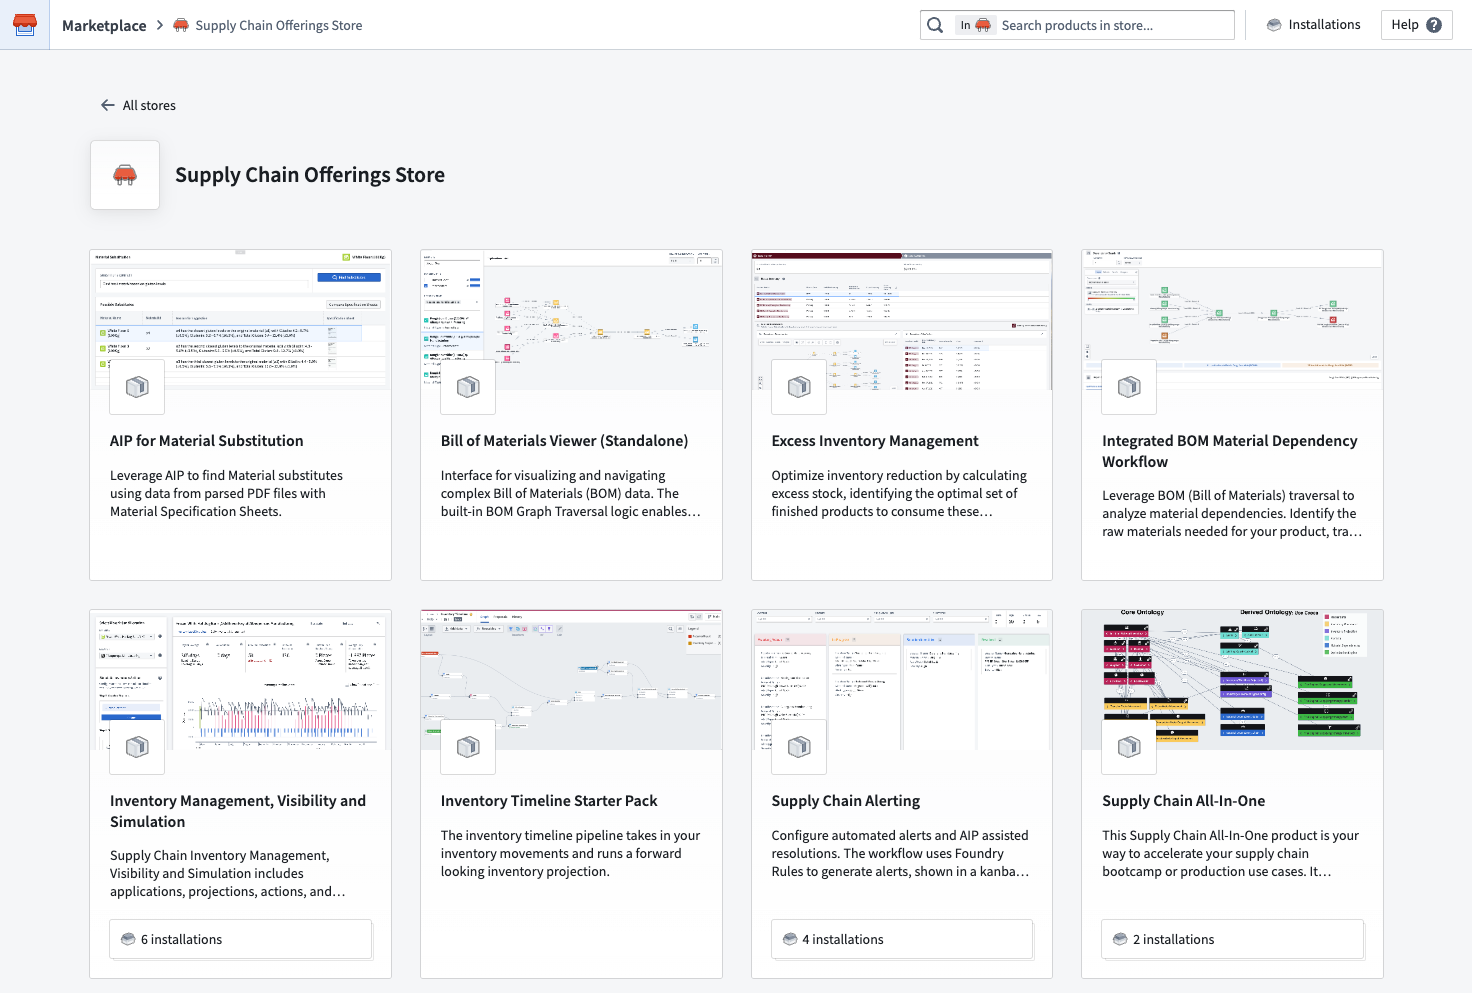Click package icon on Supply Chain Alerting card

[799, 747]
